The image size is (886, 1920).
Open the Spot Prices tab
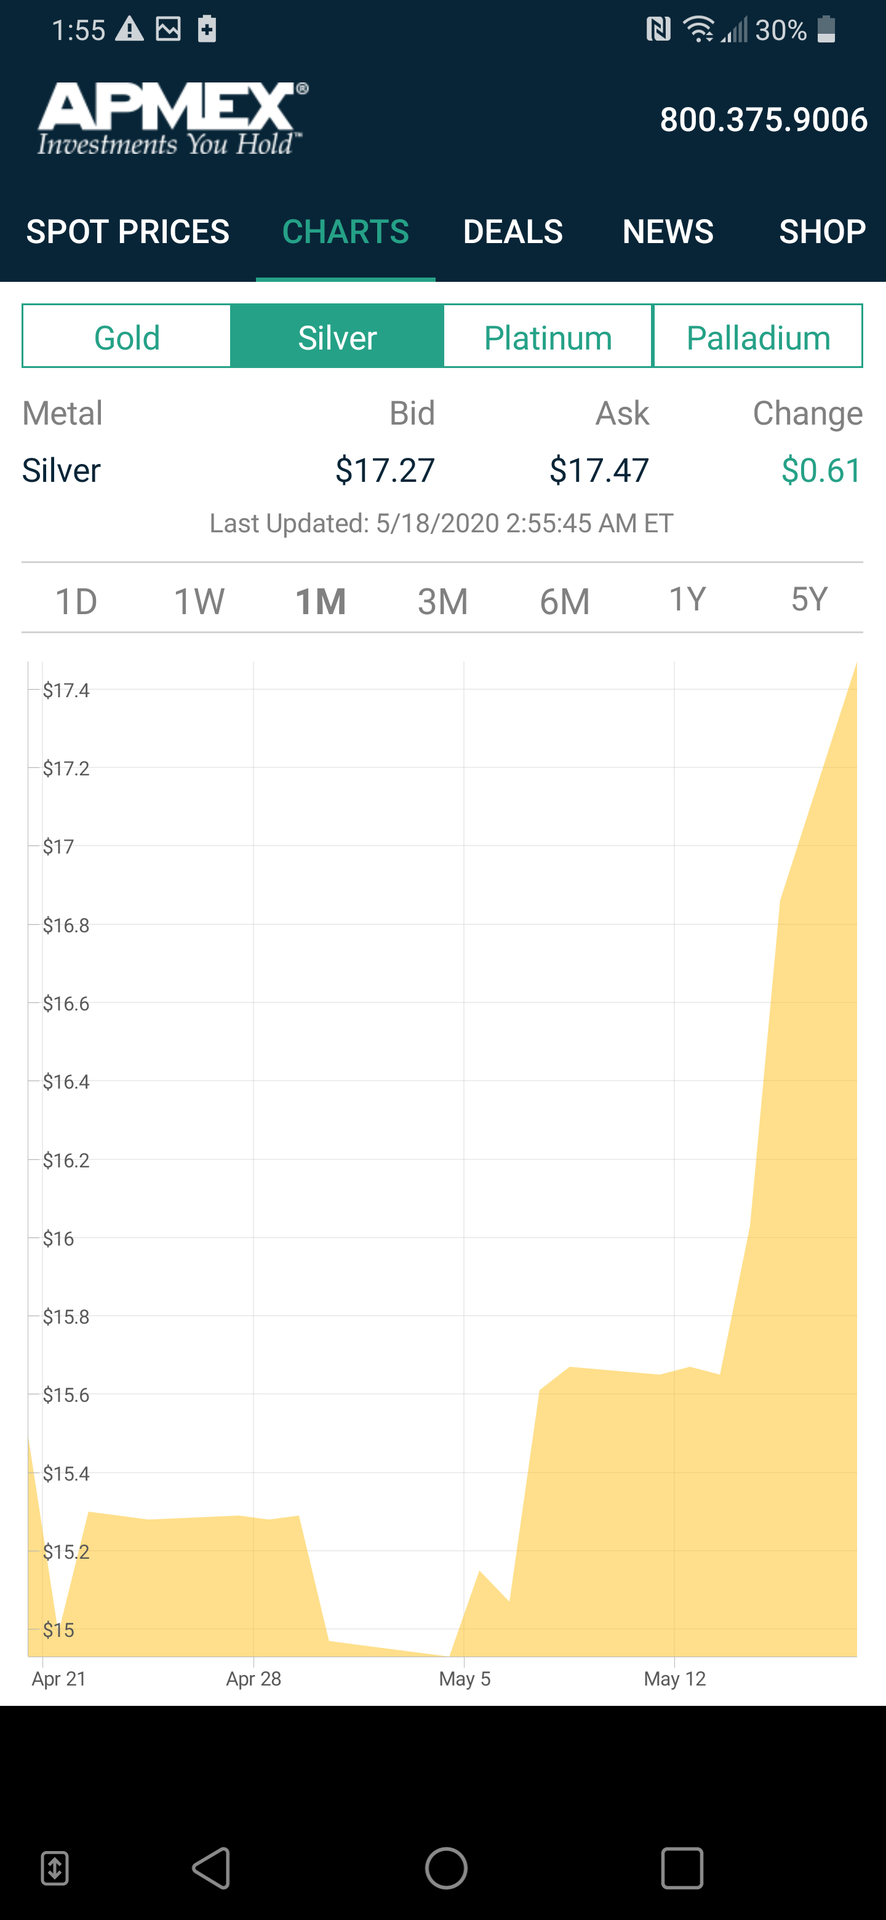tap(128, 232)
